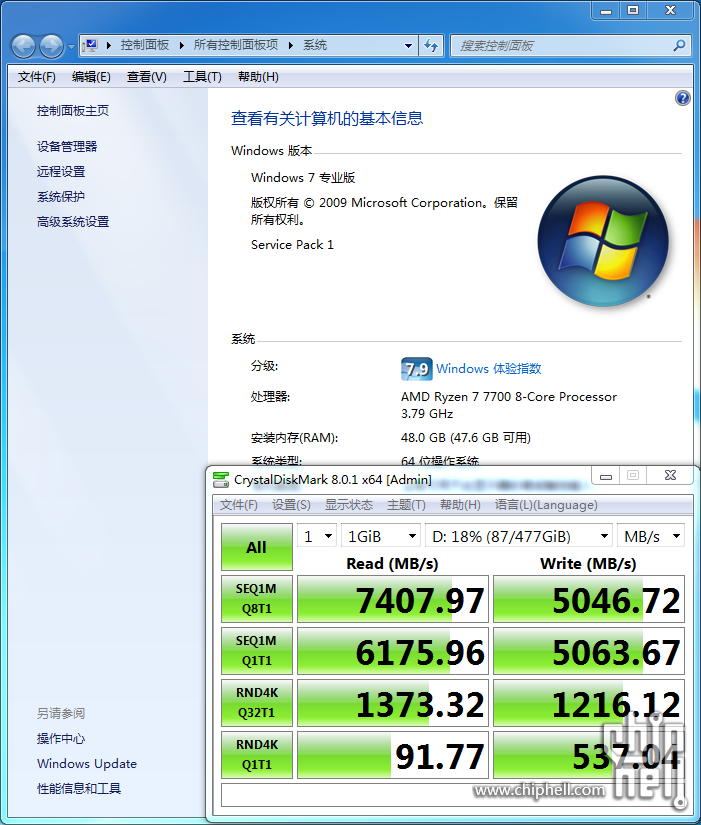
Task: Open CrystalDiskMark 设置(S) menu
Action: pyautogui.click(x=291, y=505)
